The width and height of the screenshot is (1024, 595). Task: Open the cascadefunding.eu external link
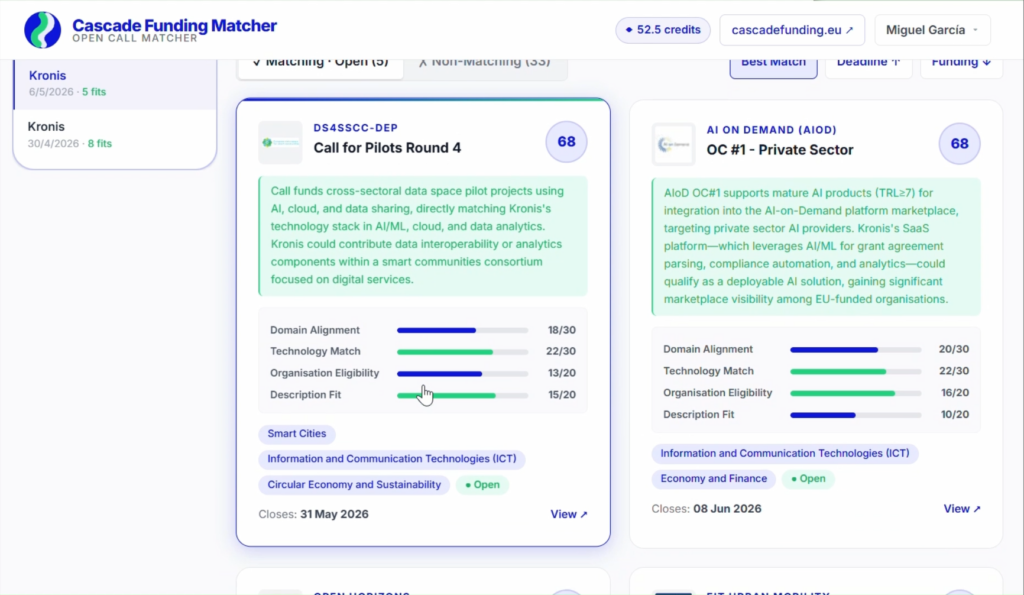[x=792, y=30]
